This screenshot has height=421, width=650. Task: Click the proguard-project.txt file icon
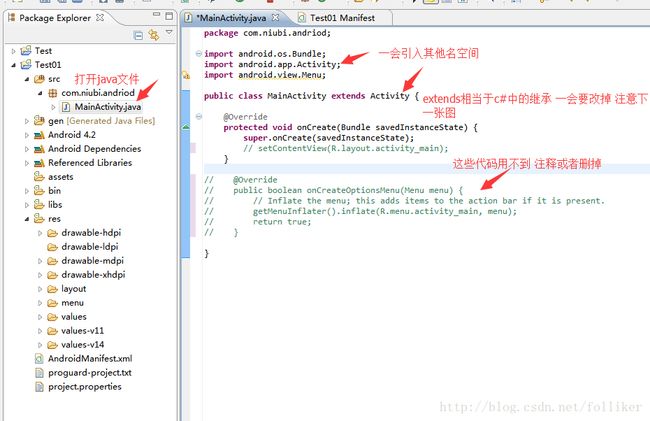[x=39, y=373]
